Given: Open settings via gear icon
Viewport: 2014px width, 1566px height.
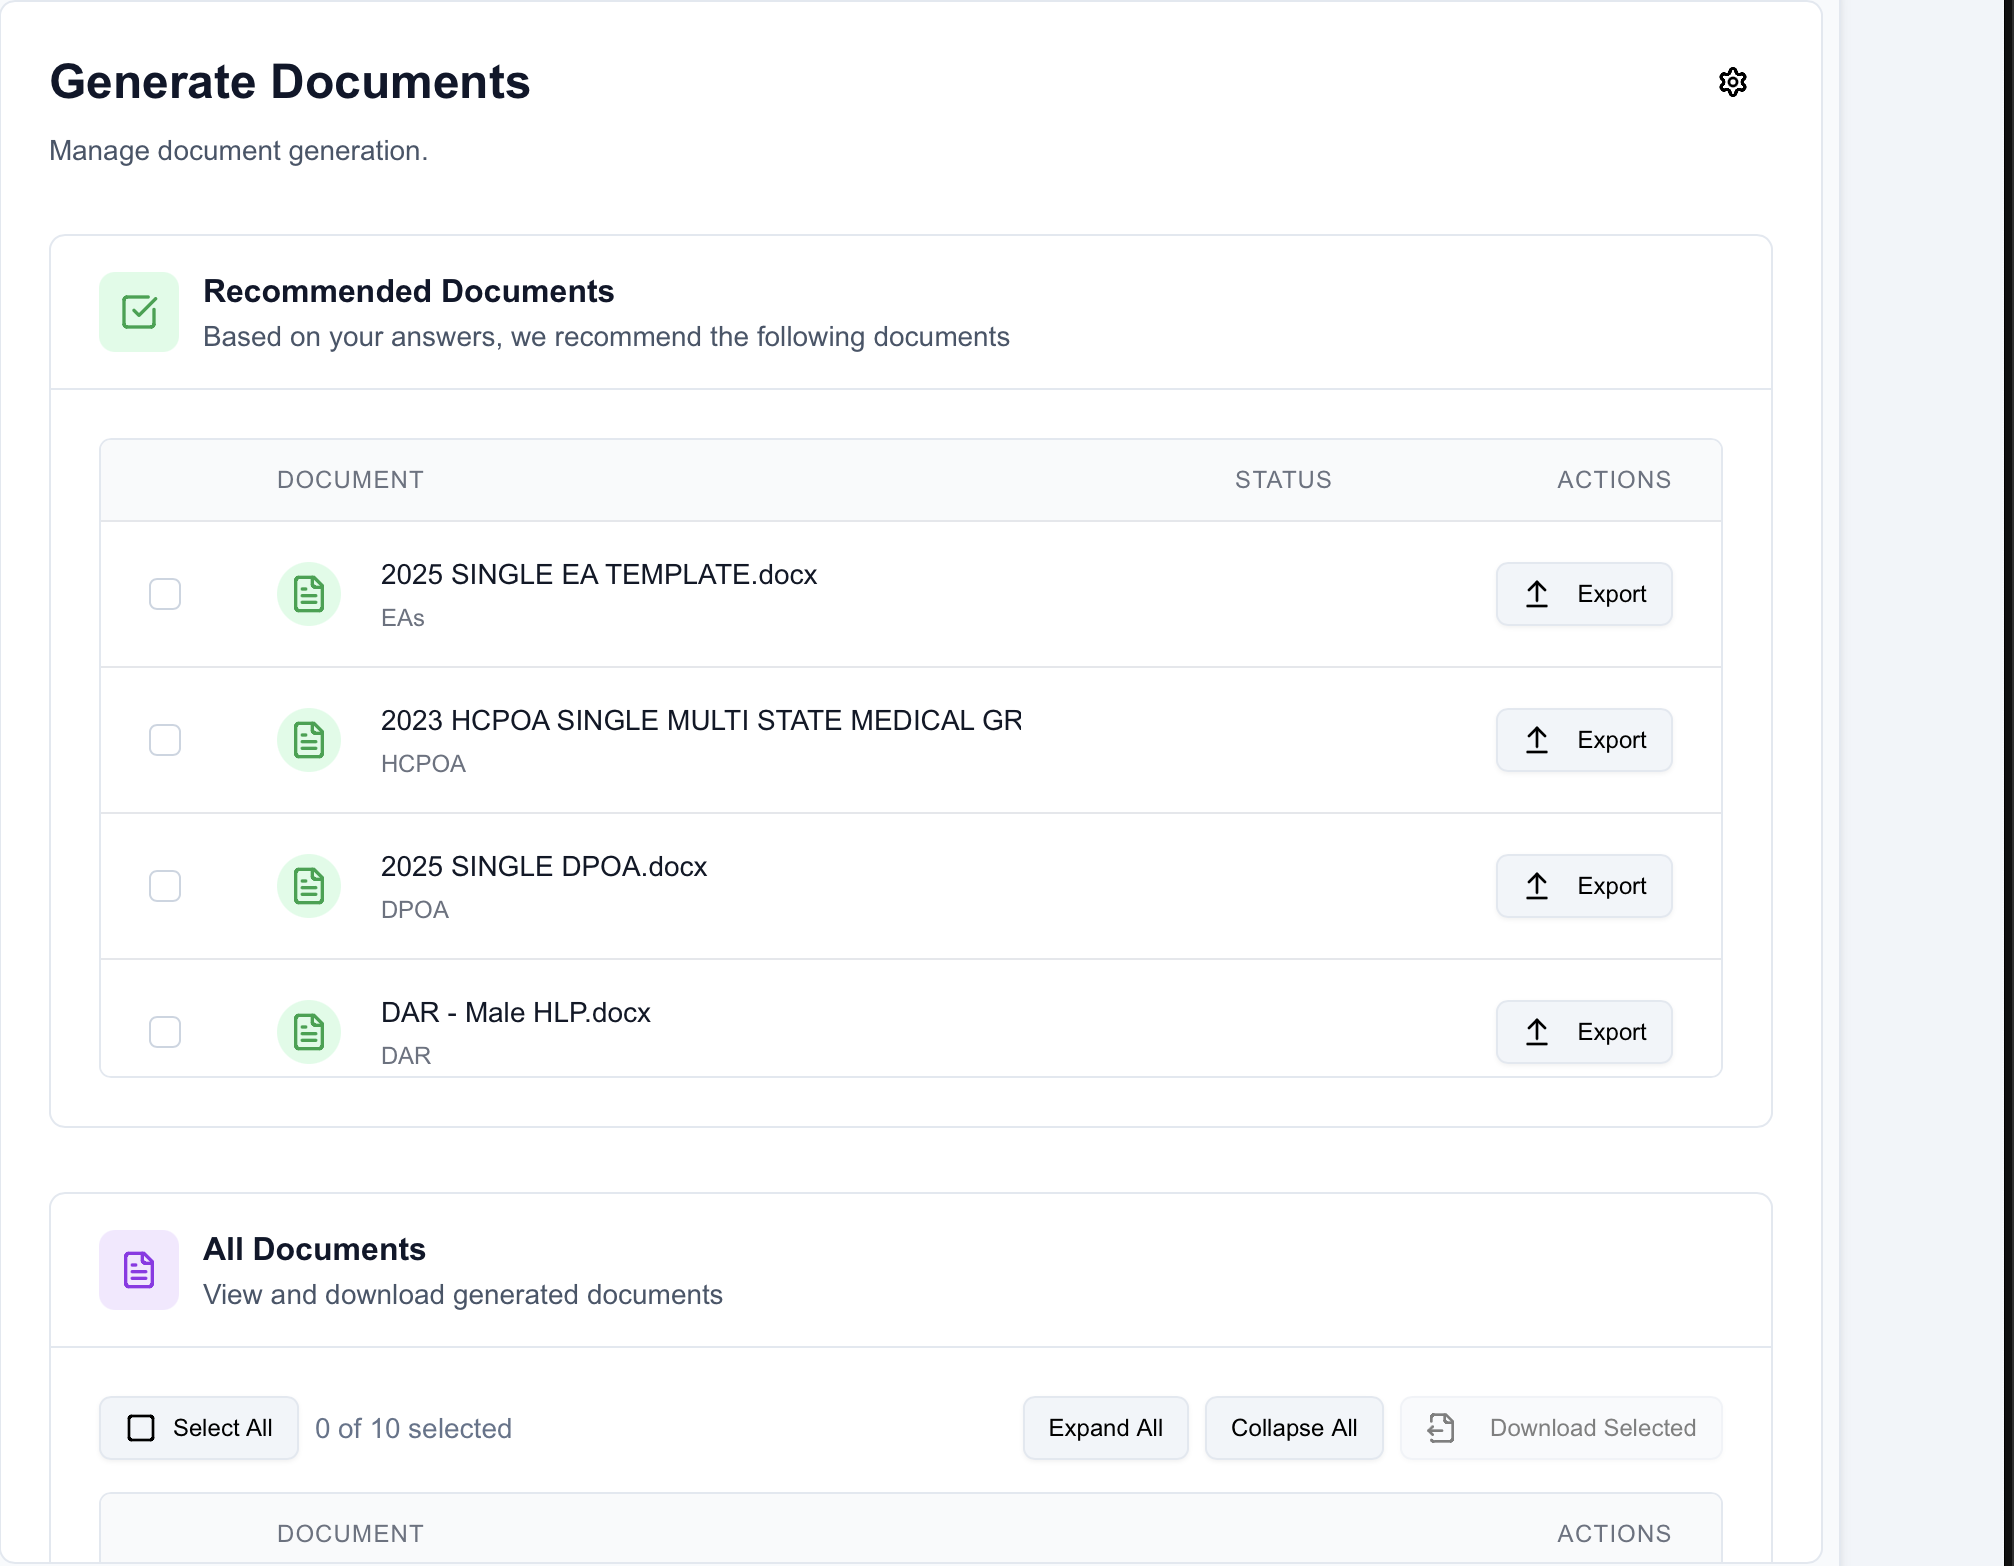Looking at the screenshot, I should (1732, 82).
